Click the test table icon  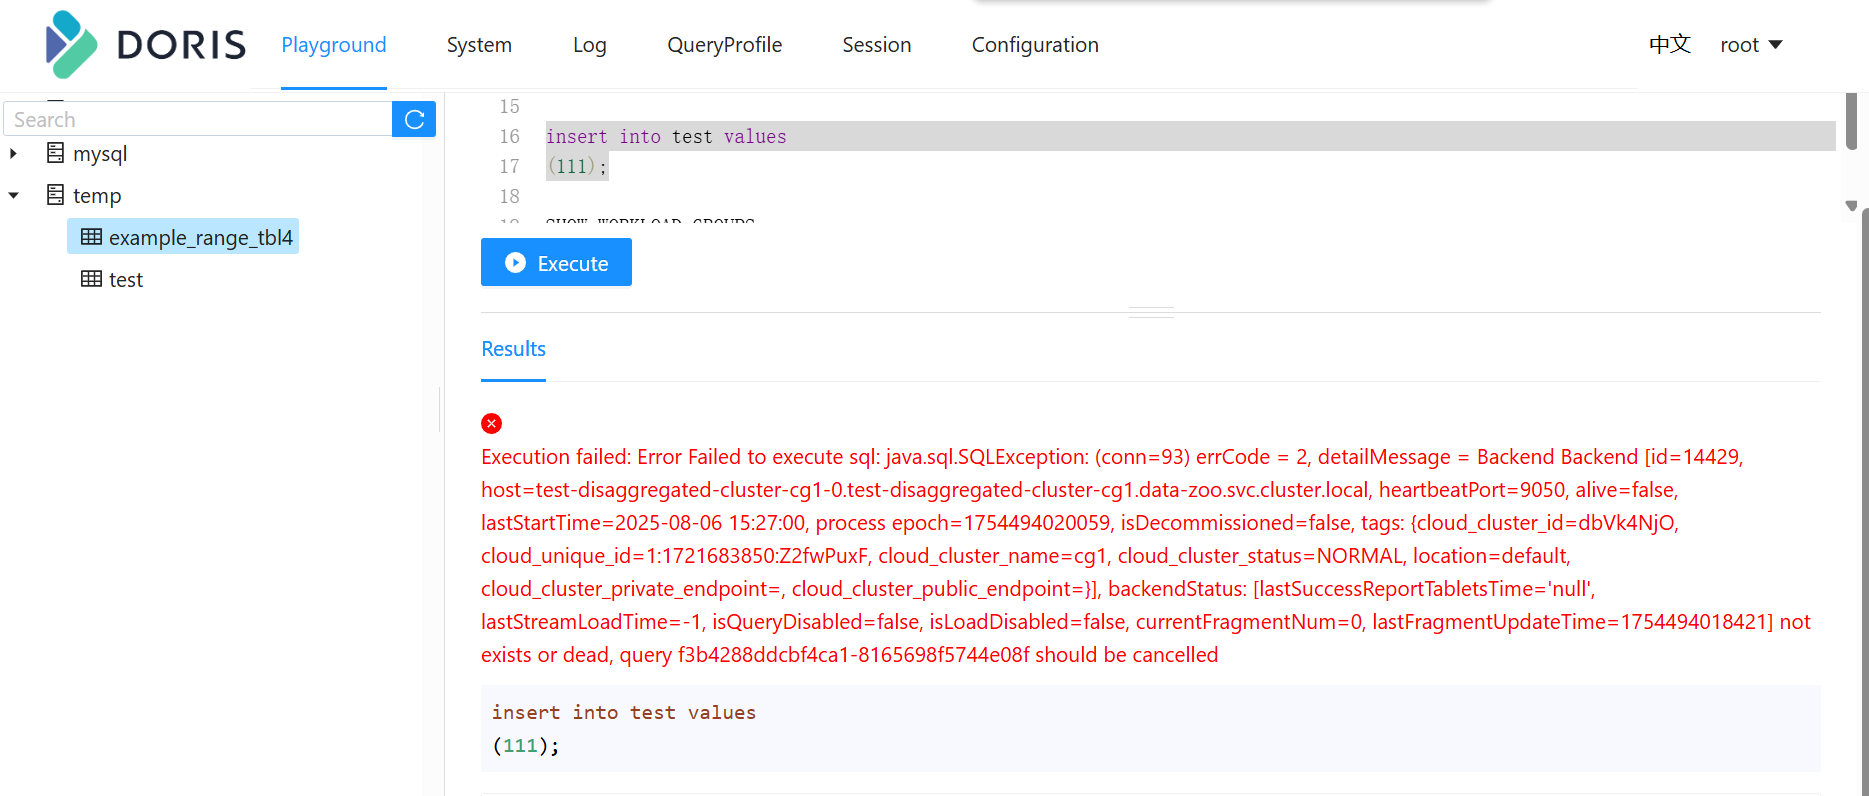pos(91,279)
